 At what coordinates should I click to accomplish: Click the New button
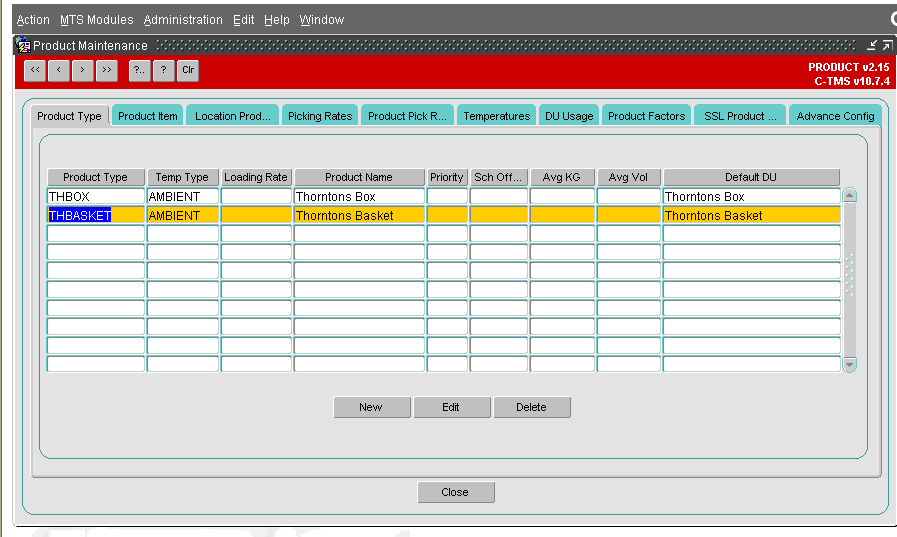click(372, 407)
